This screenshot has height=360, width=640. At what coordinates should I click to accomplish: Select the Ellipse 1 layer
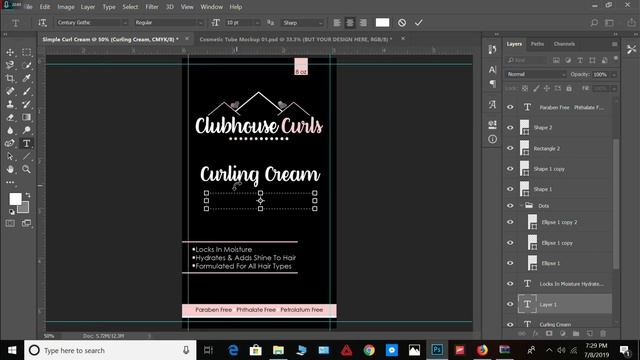click(565, 263)
